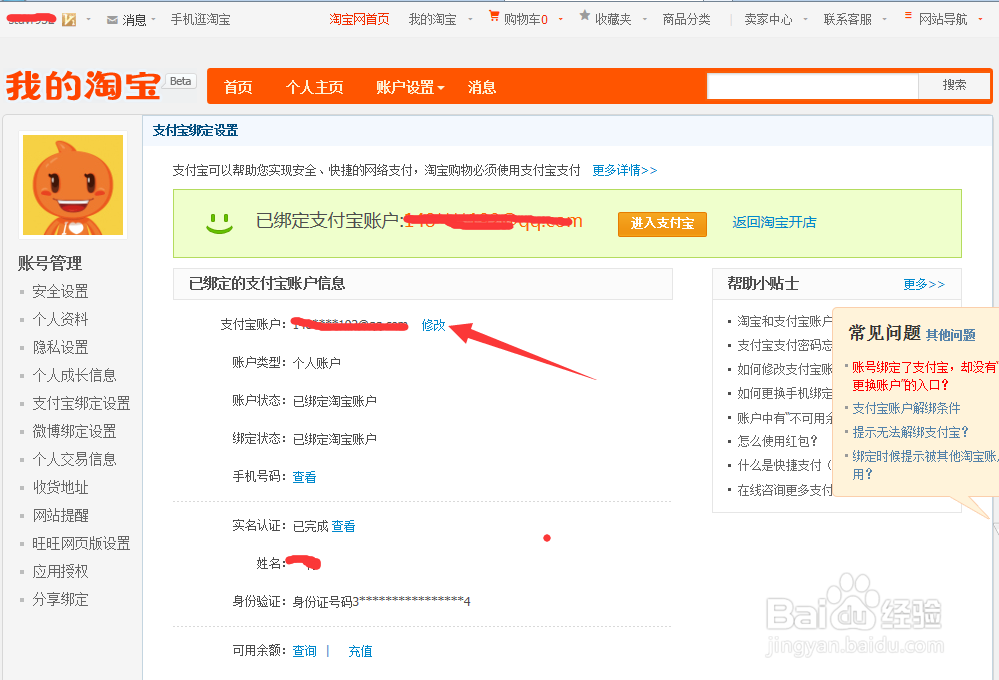Viewport: 999px width, 680px height.
Task: Open 收货地址 in sidebar
Action: (x=61, y=488)
